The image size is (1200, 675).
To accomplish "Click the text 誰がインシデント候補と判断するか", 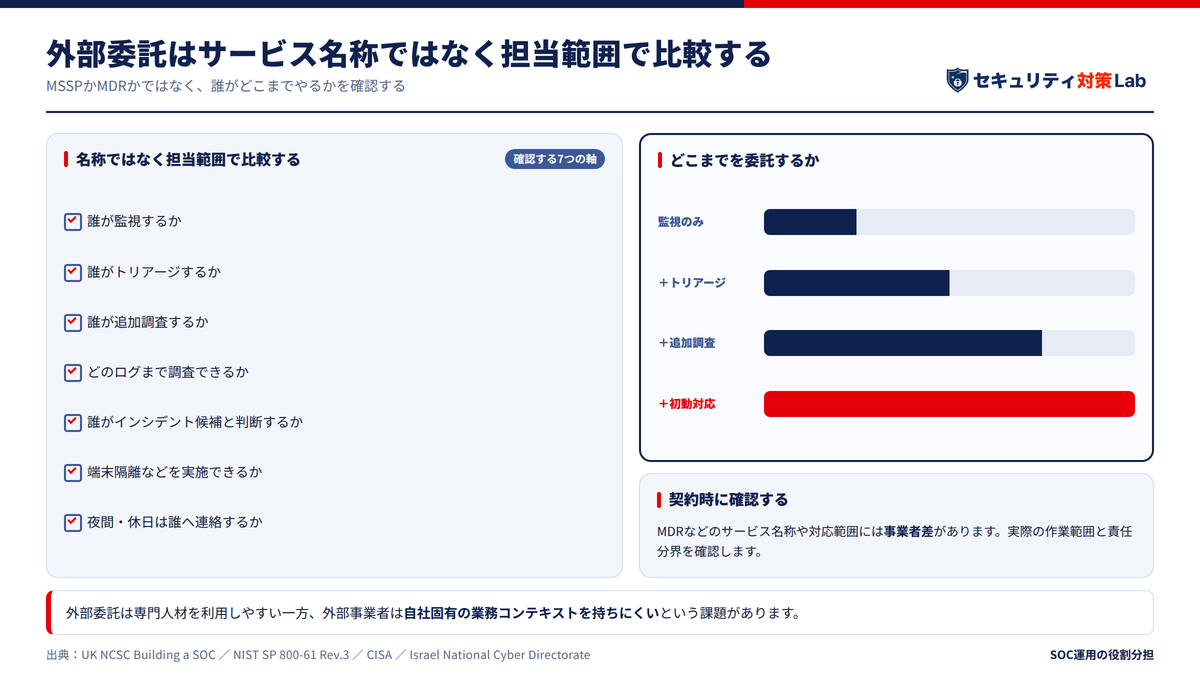I will pyautogui.click(x=194, y=422).
